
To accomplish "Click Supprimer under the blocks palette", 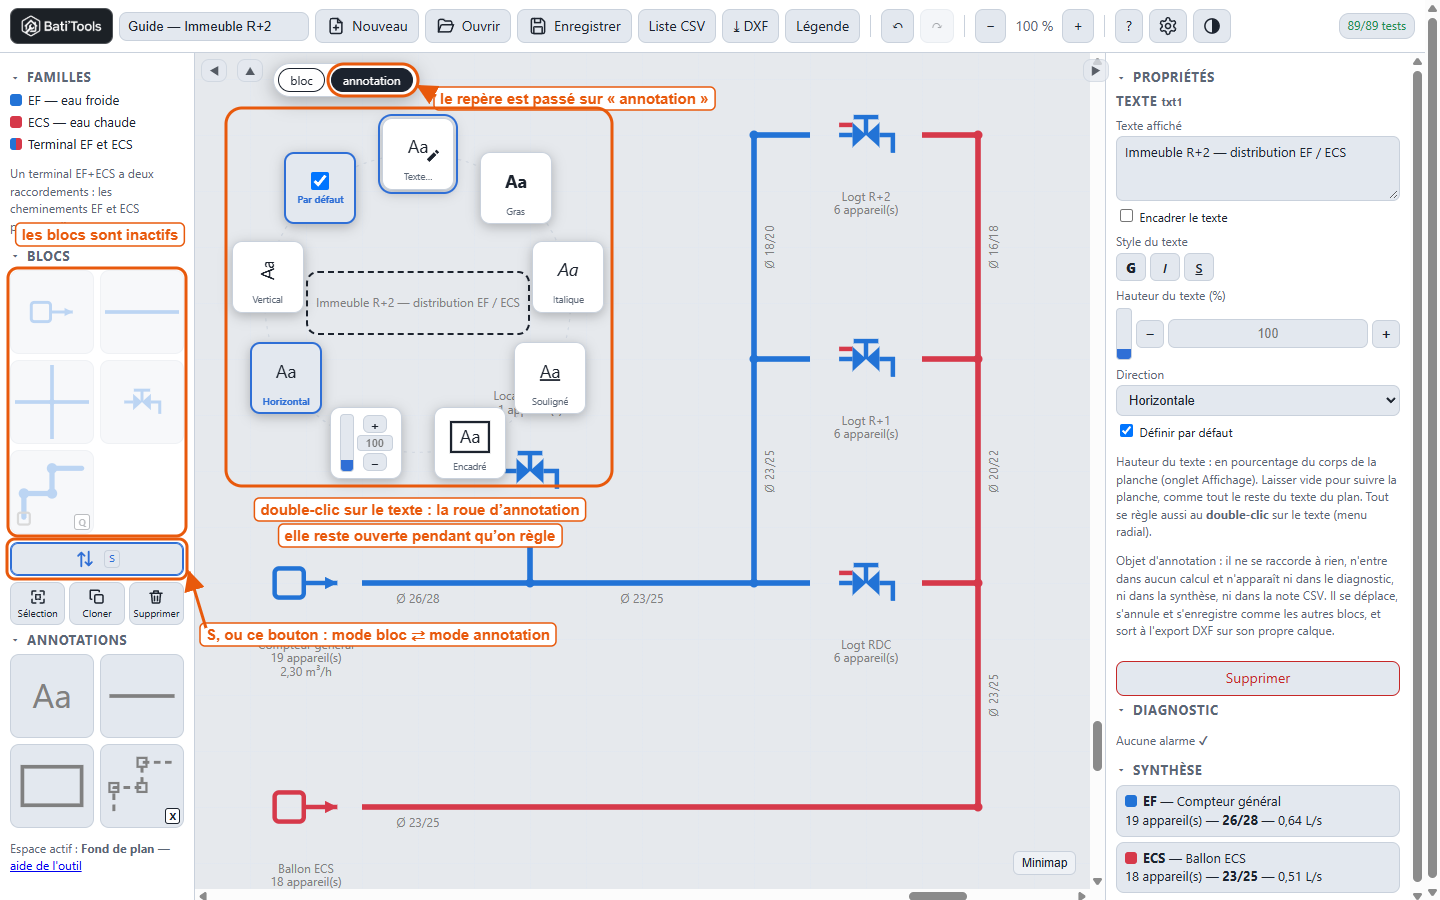I will tap(156, 603).
